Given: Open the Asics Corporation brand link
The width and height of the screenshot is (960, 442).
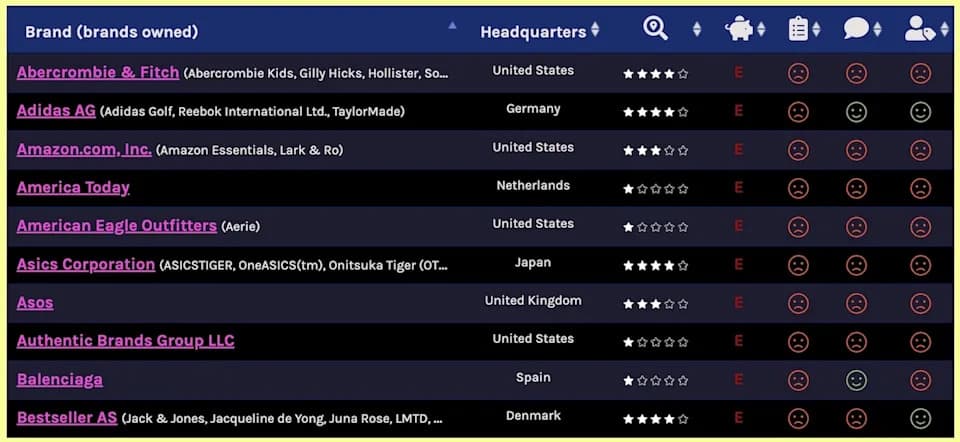Looking at the screenshot, I should click(86, 264).
